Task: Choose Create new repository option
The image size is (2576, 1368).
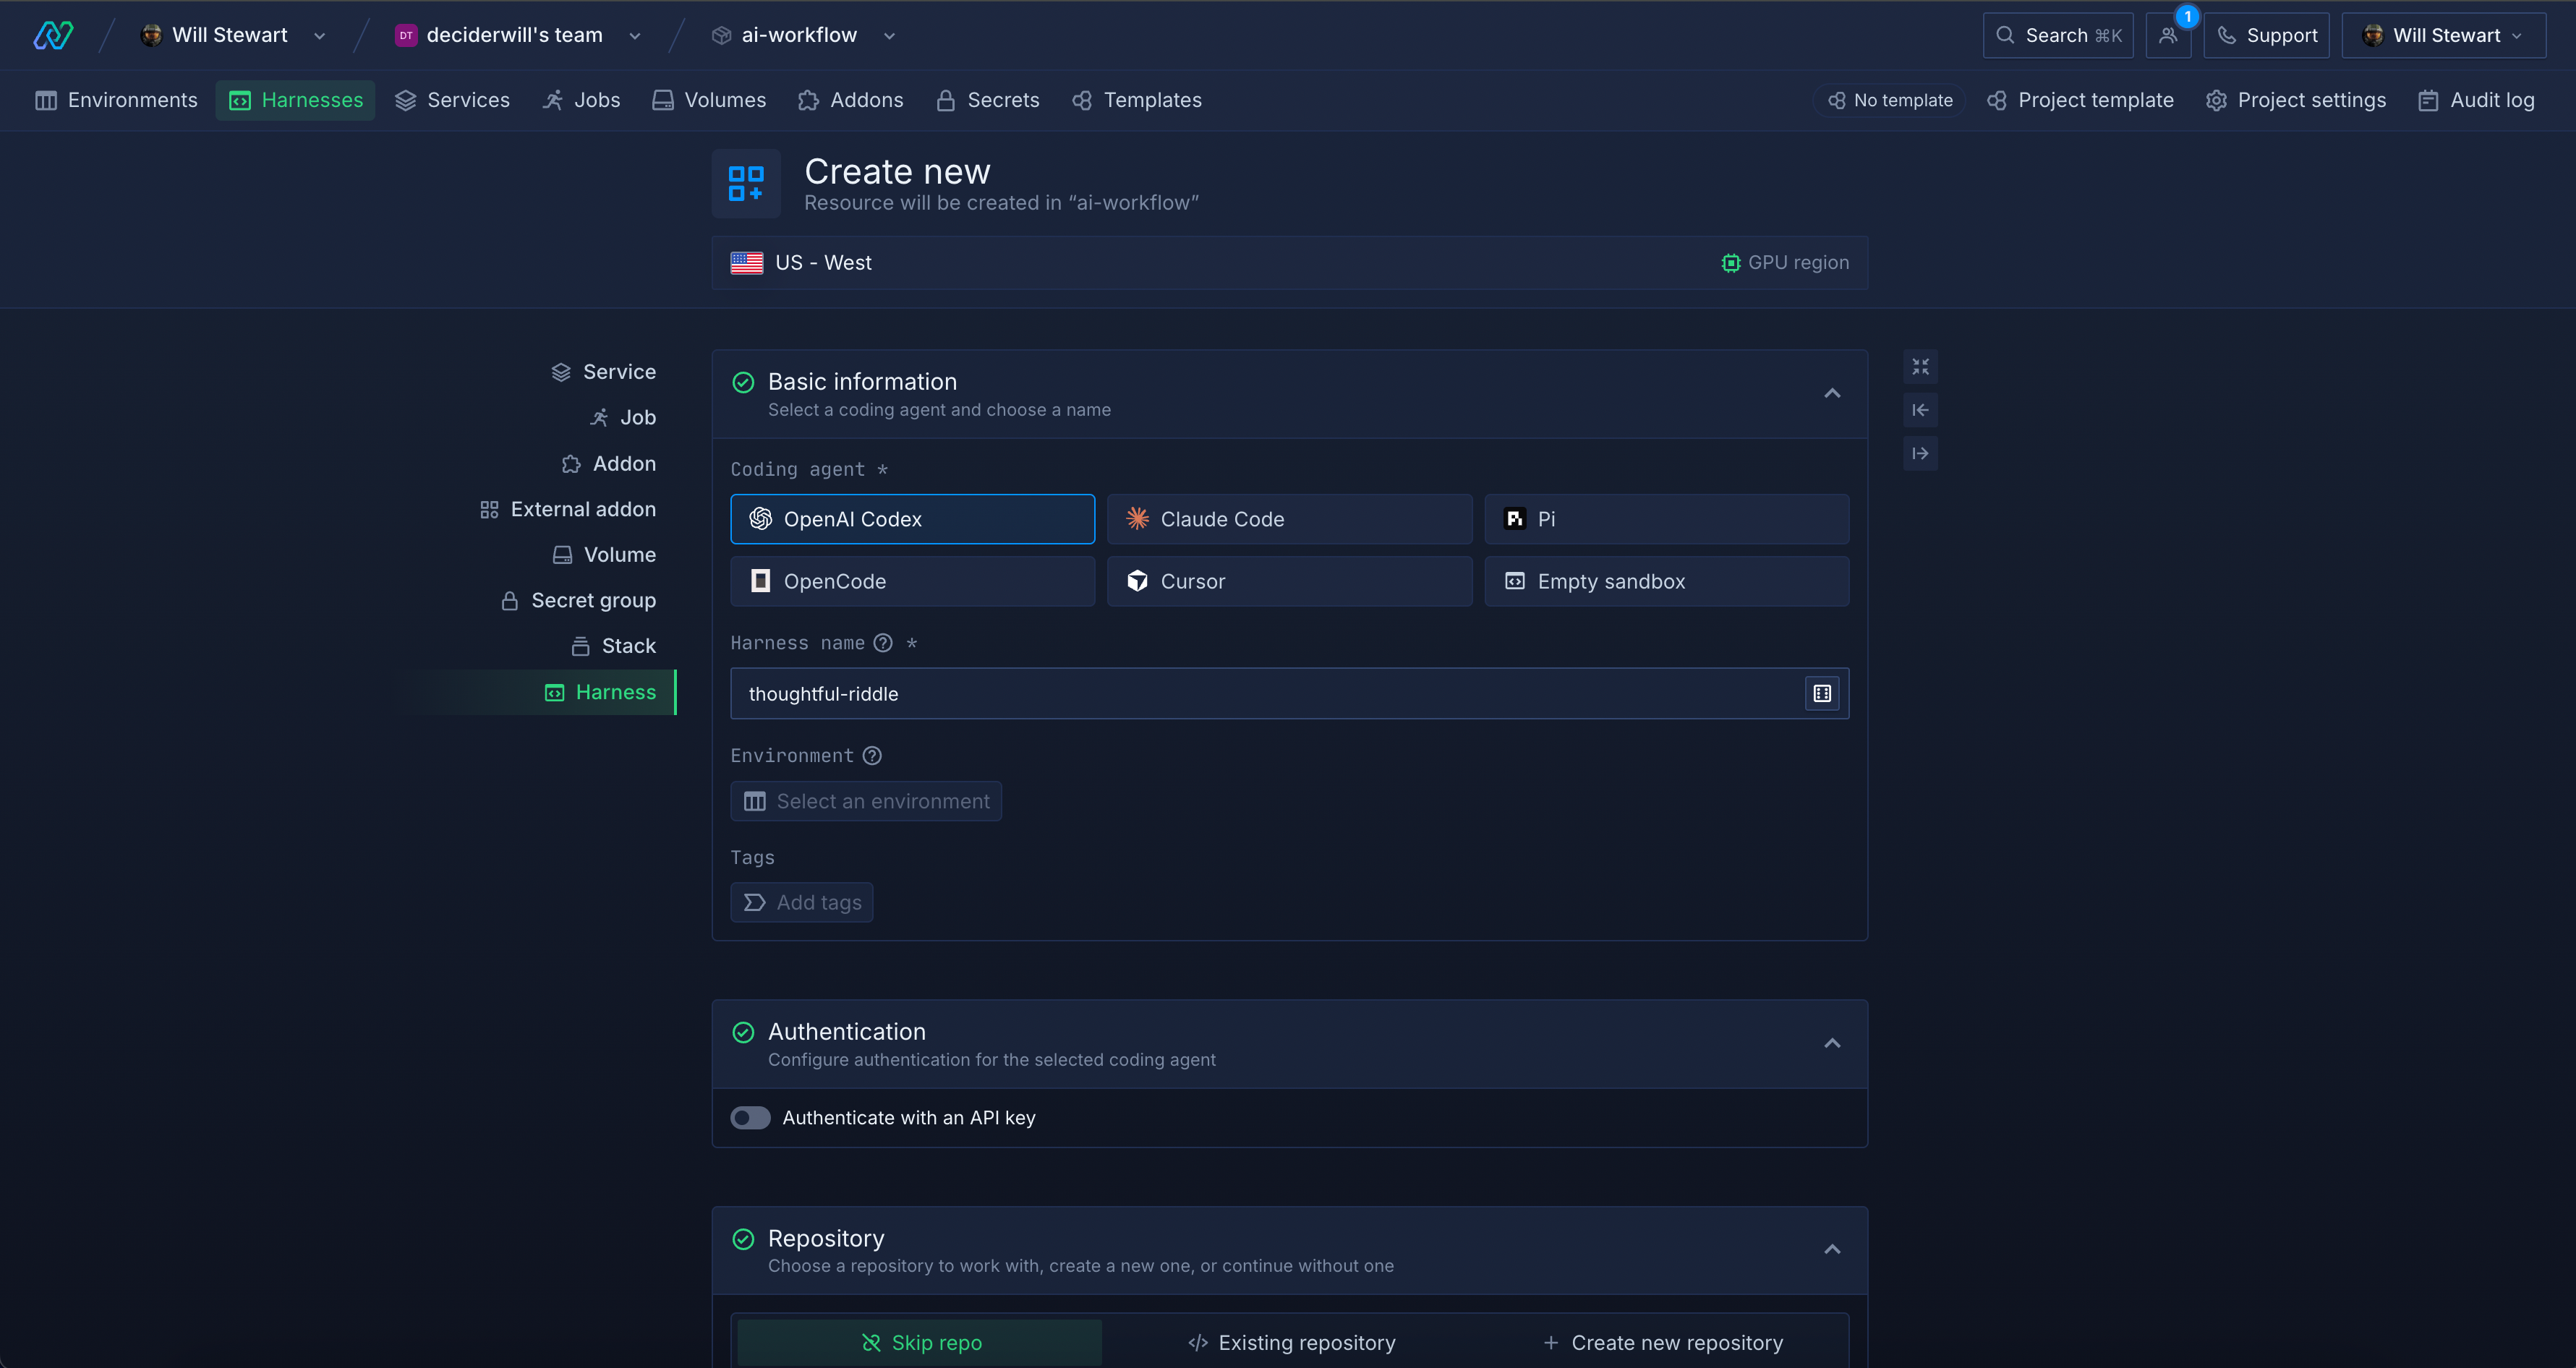Action: (x=1662, y=1342)
